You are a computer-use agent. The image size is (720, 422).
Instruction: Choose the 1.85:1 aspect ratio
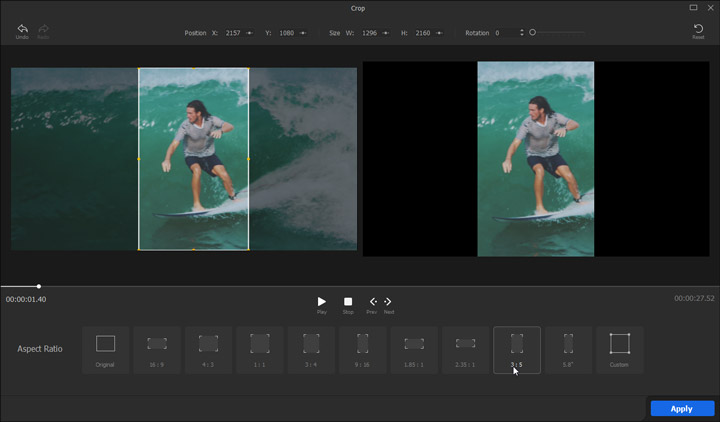coord(414,350)
